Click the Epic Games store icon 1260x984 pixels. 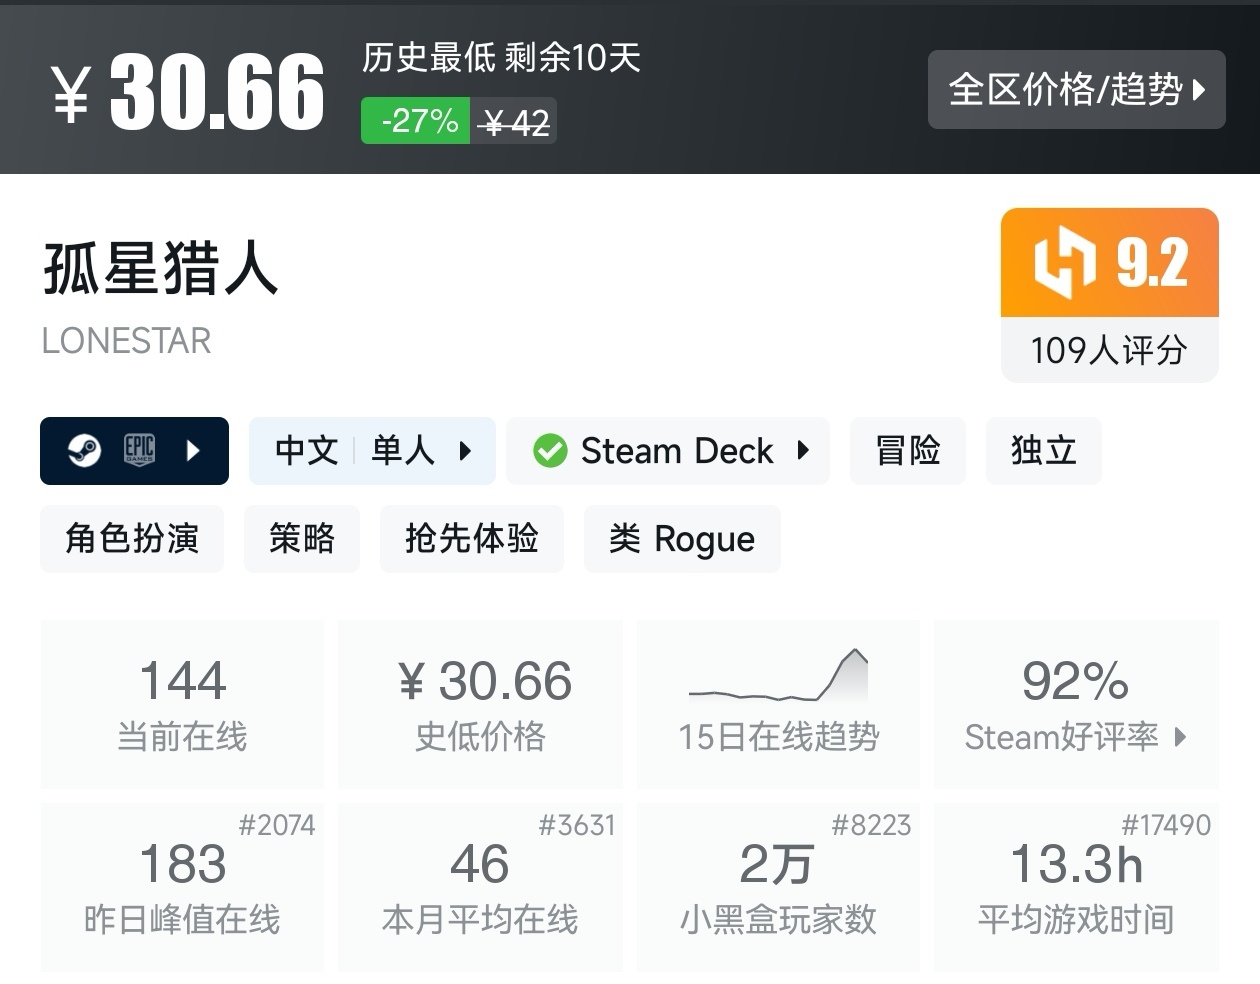pos(139,451)
